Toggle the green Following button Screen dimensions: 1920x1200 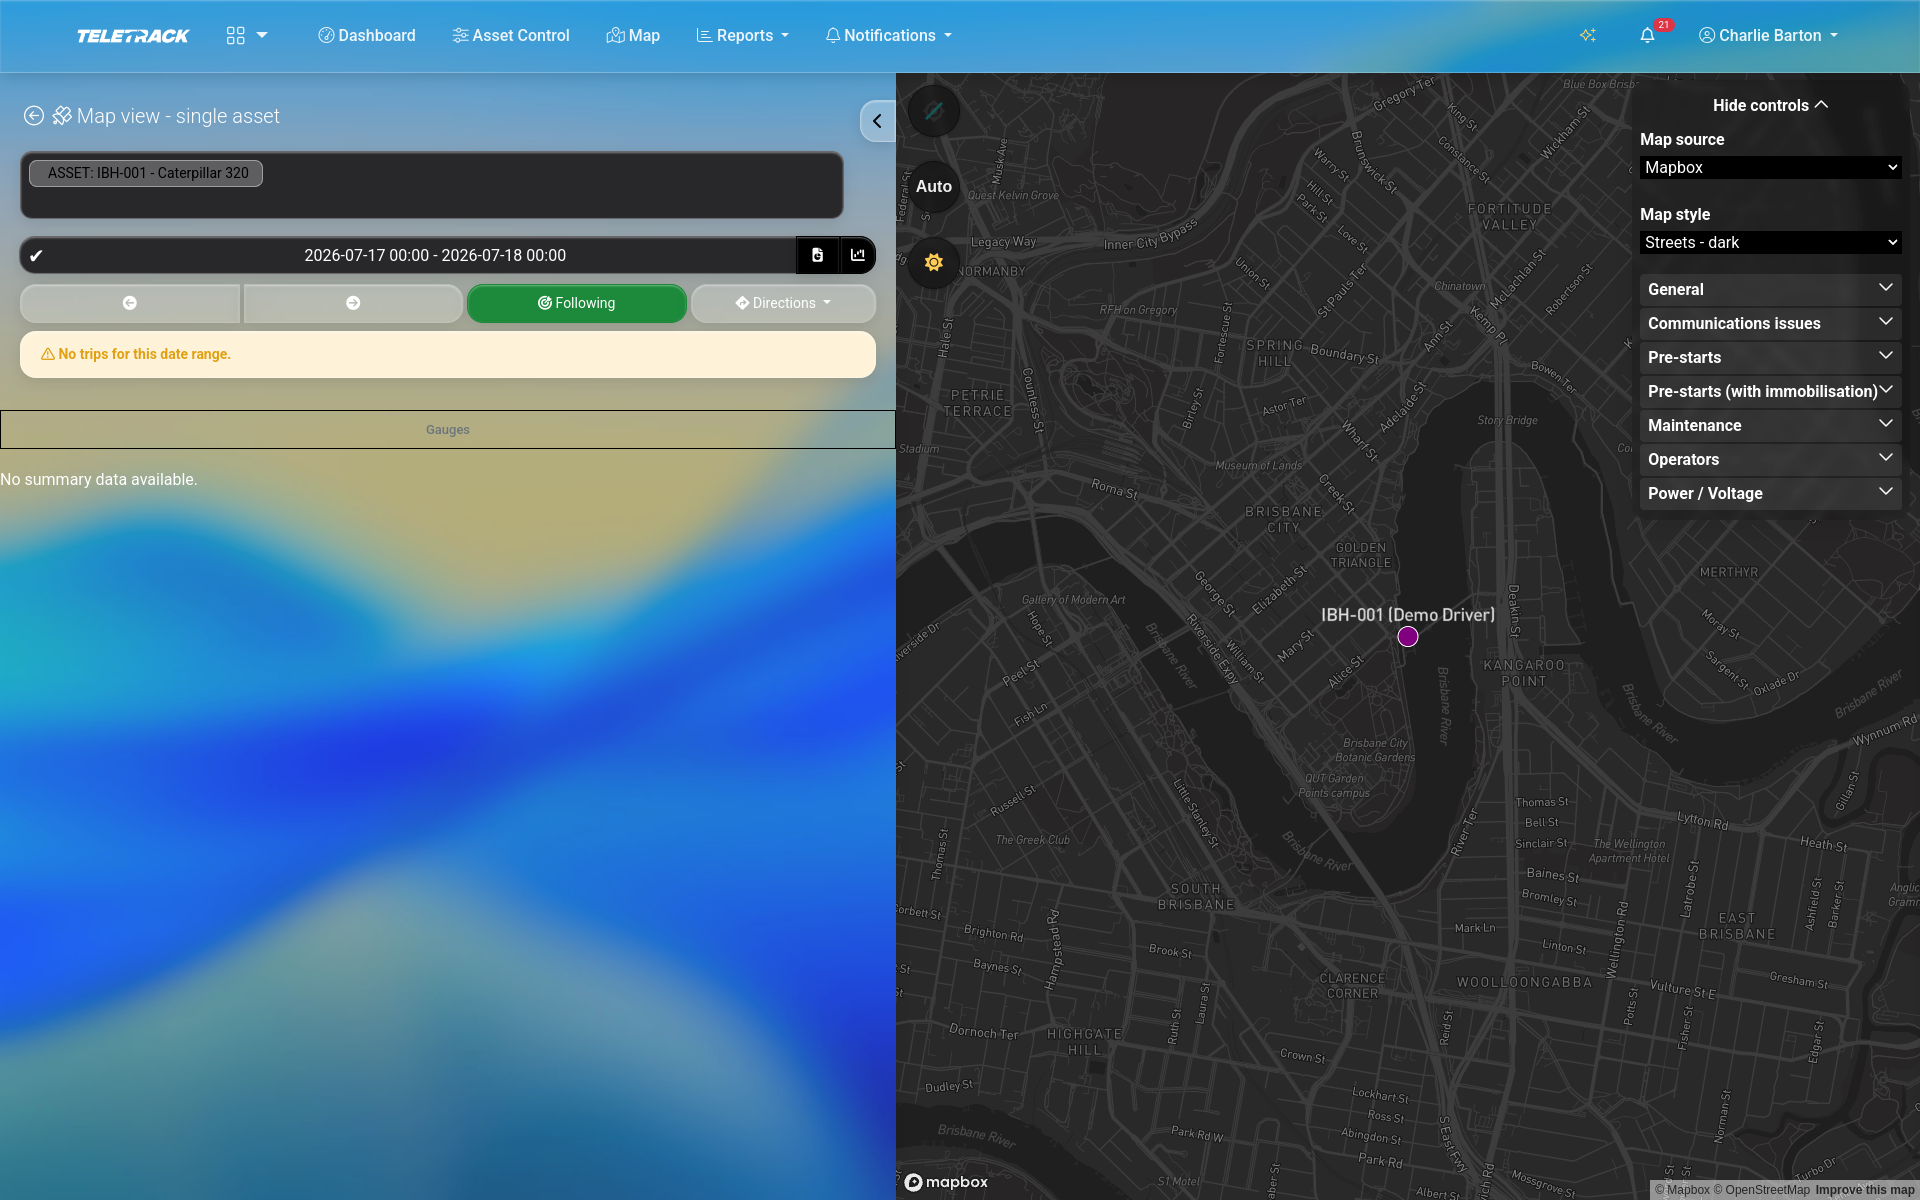577,303
